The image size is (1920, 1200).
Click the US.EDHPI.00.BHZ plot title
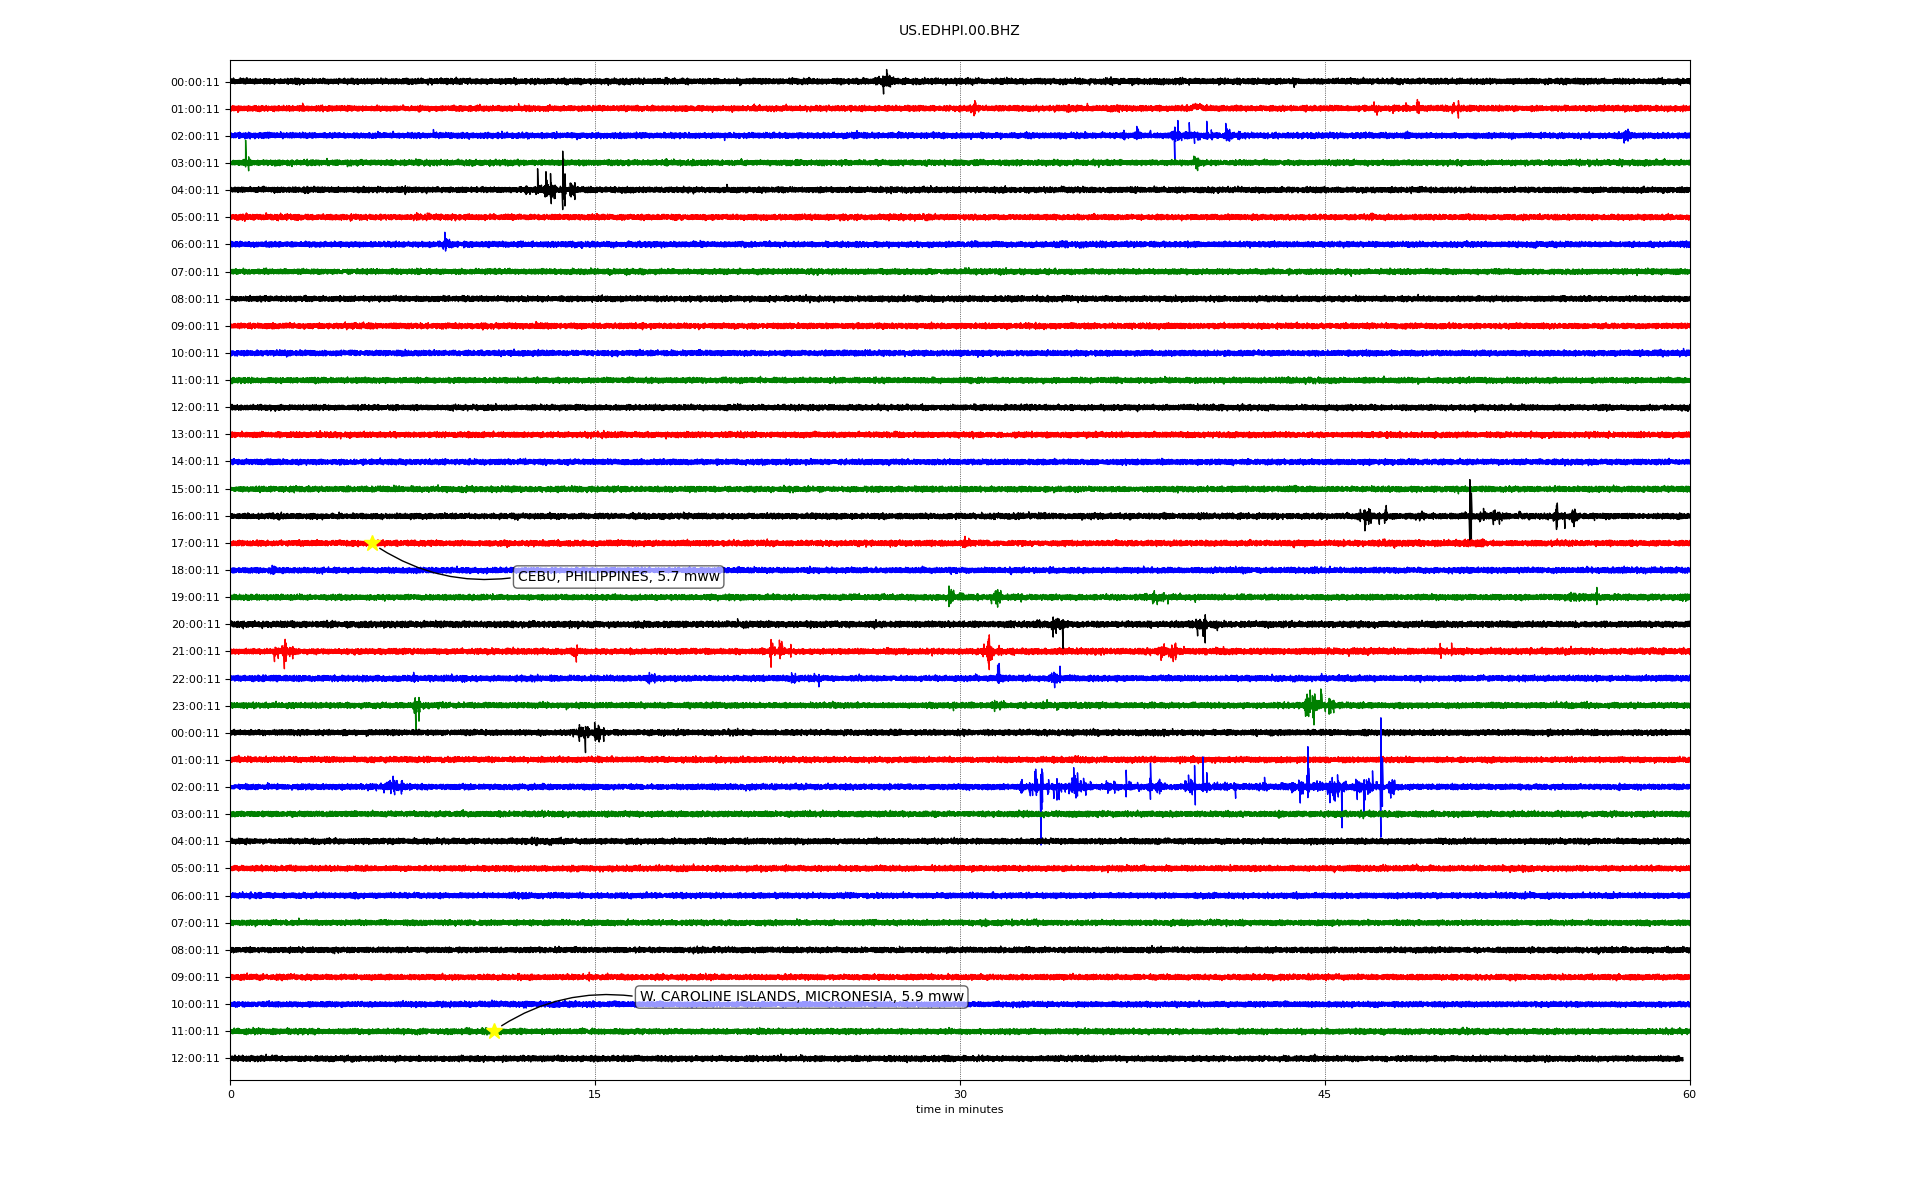tap(958, 31)
